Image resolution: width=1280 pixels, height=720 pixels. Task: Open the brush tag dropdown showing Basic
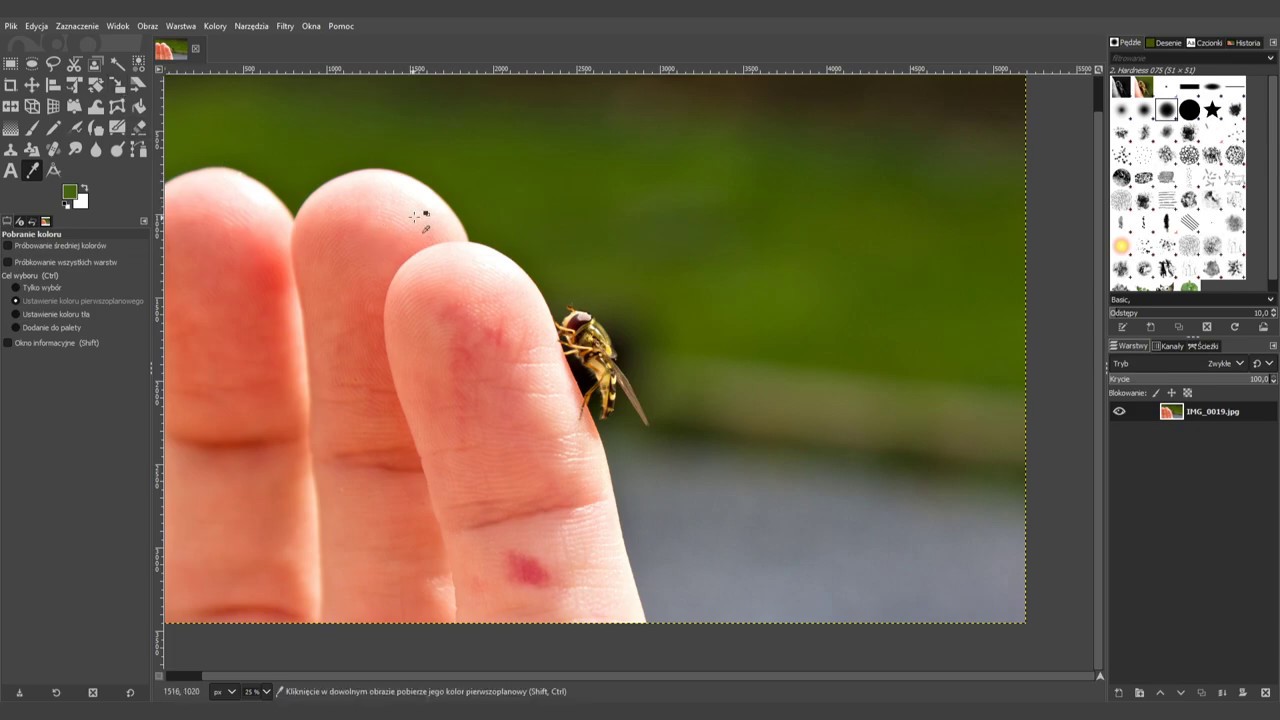(1192, 299)
